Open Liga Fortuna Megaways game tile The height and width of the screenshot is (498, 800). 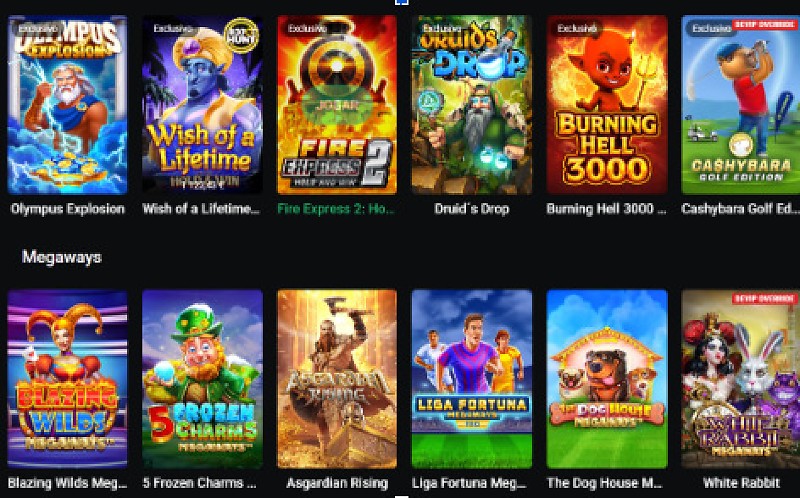471,379
